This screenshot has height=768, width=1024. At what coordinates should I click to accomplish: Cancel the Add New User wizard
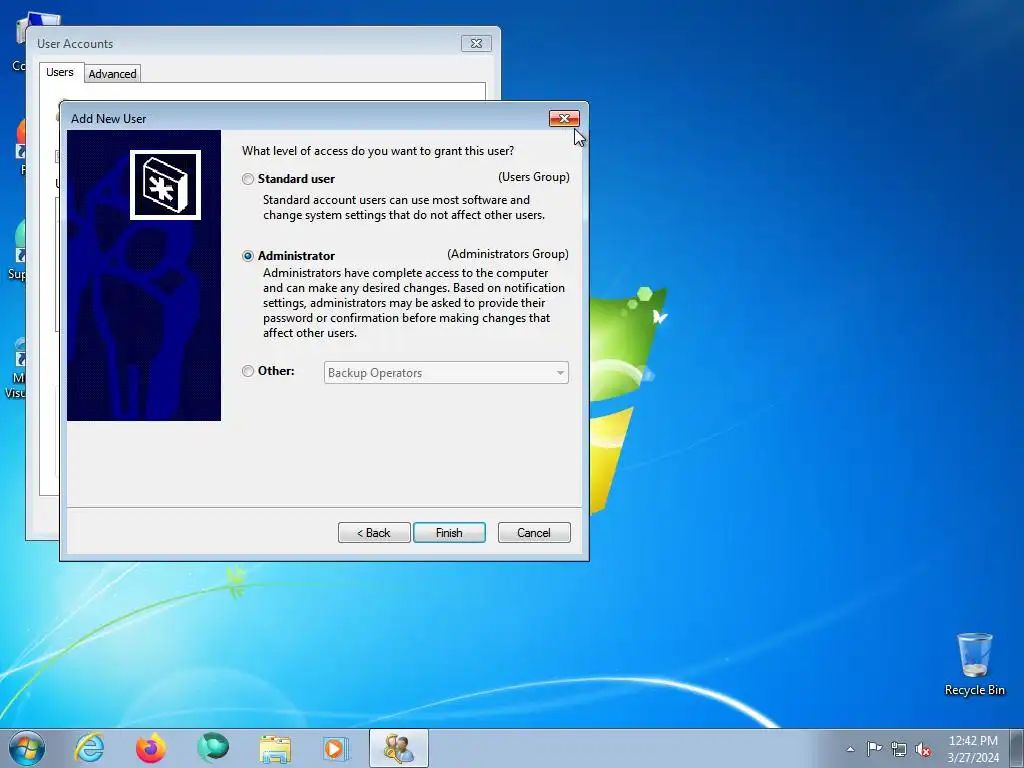534,533
